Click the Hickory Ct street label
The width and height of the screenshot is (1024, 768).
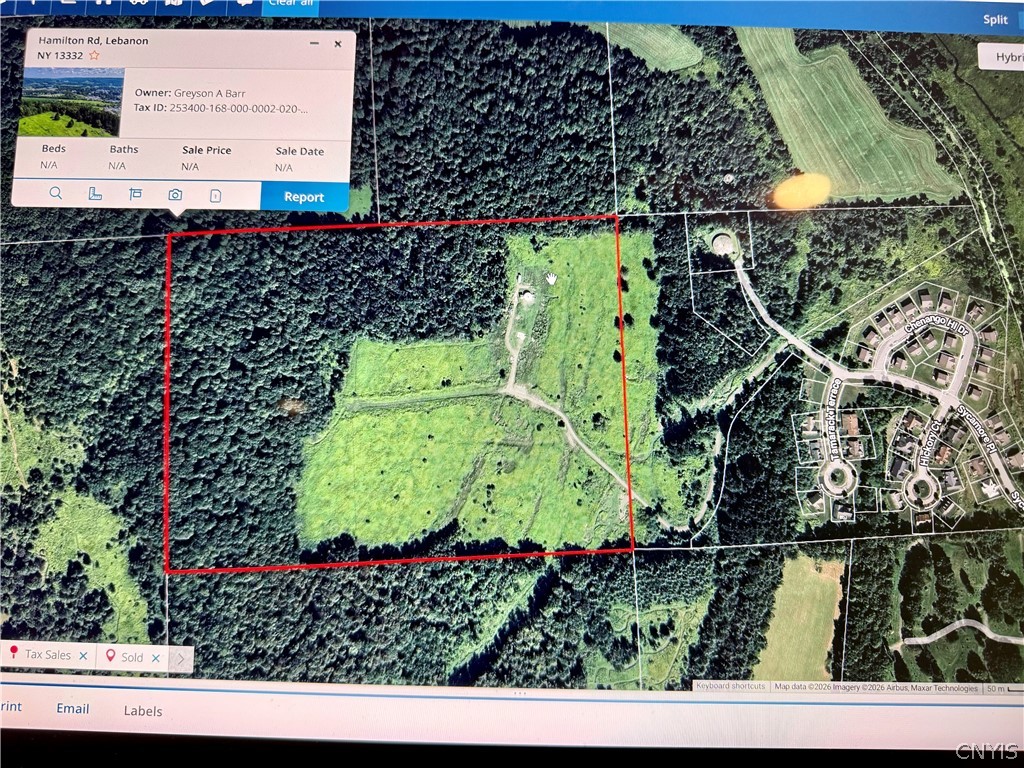click(929, 444)
